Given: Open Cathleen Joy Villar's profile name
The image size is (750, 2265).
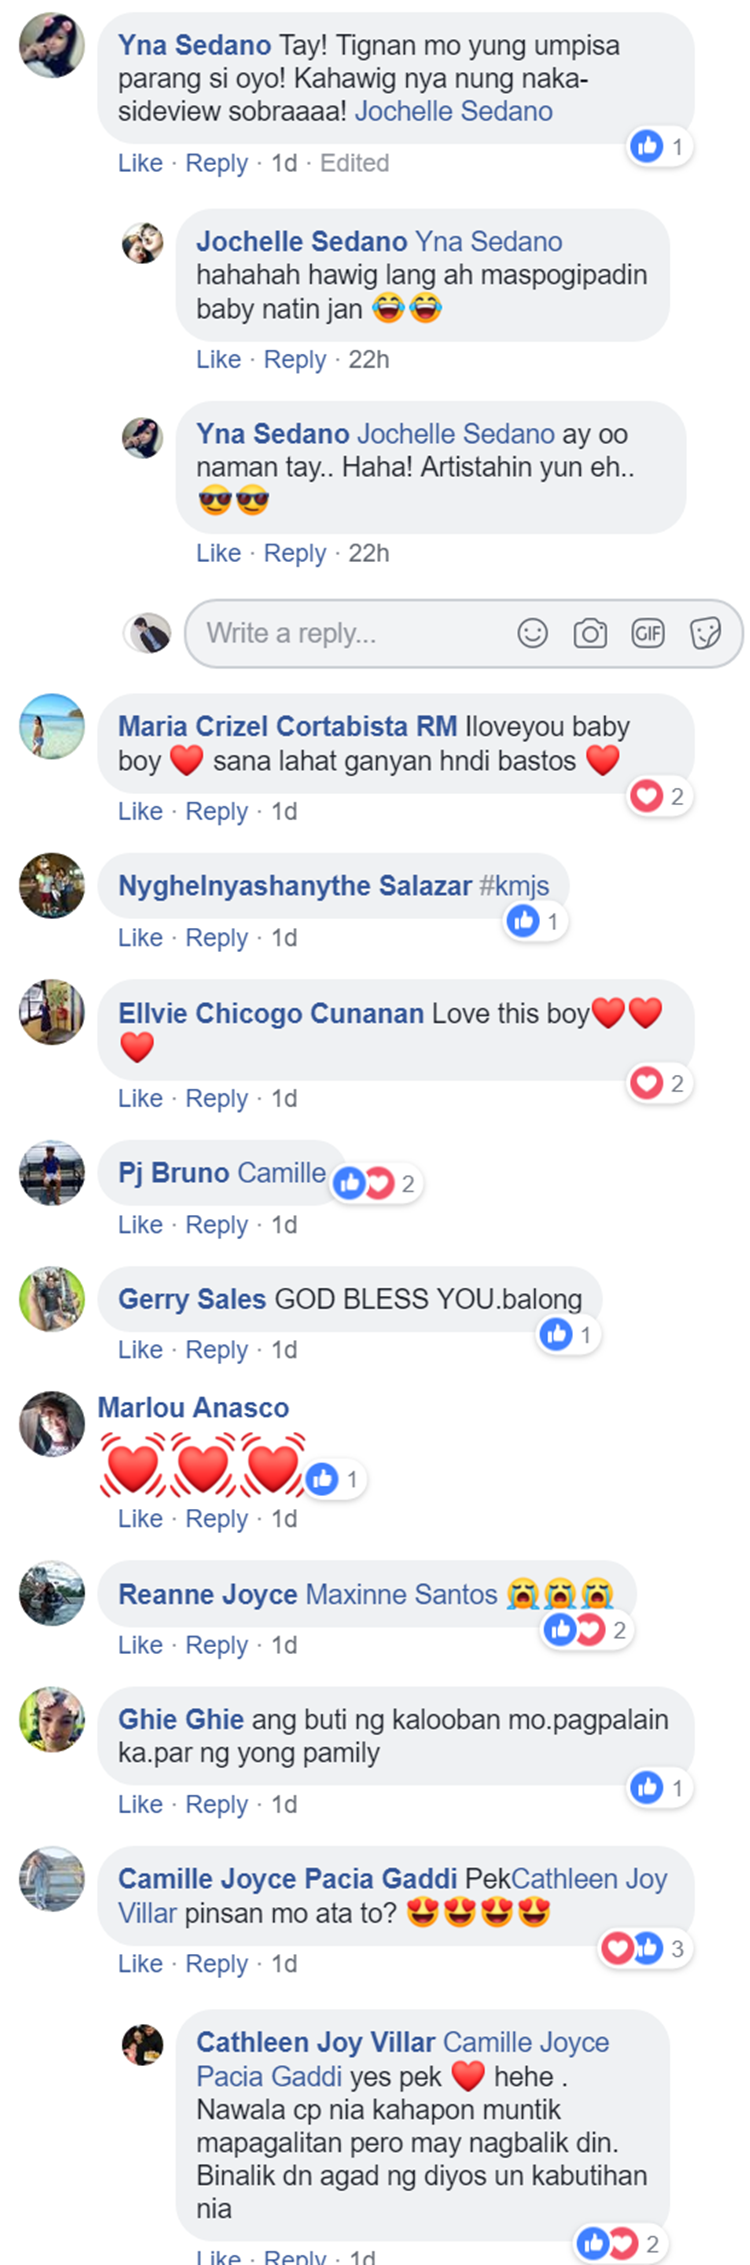Looking at the screenshot, I should pyautogui.click(x=316, y=2042).
